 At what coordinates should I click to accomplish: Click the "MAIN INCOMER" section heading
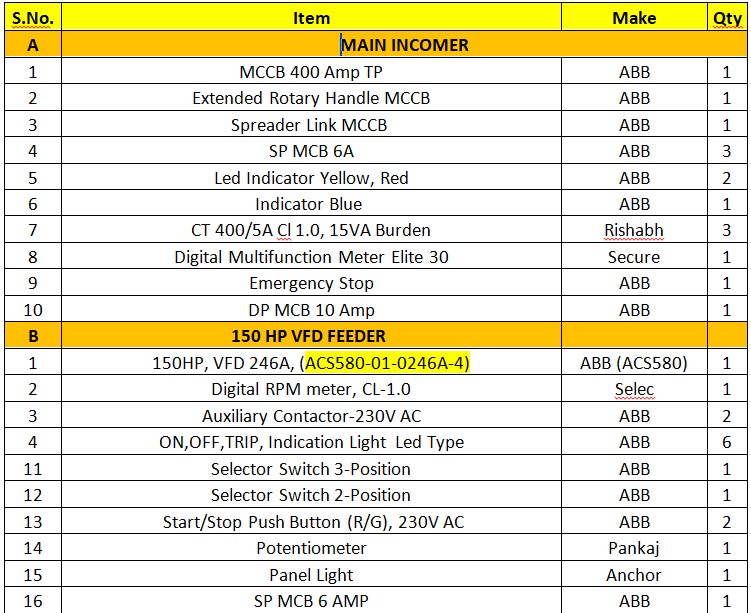click(x=405, y=45)
